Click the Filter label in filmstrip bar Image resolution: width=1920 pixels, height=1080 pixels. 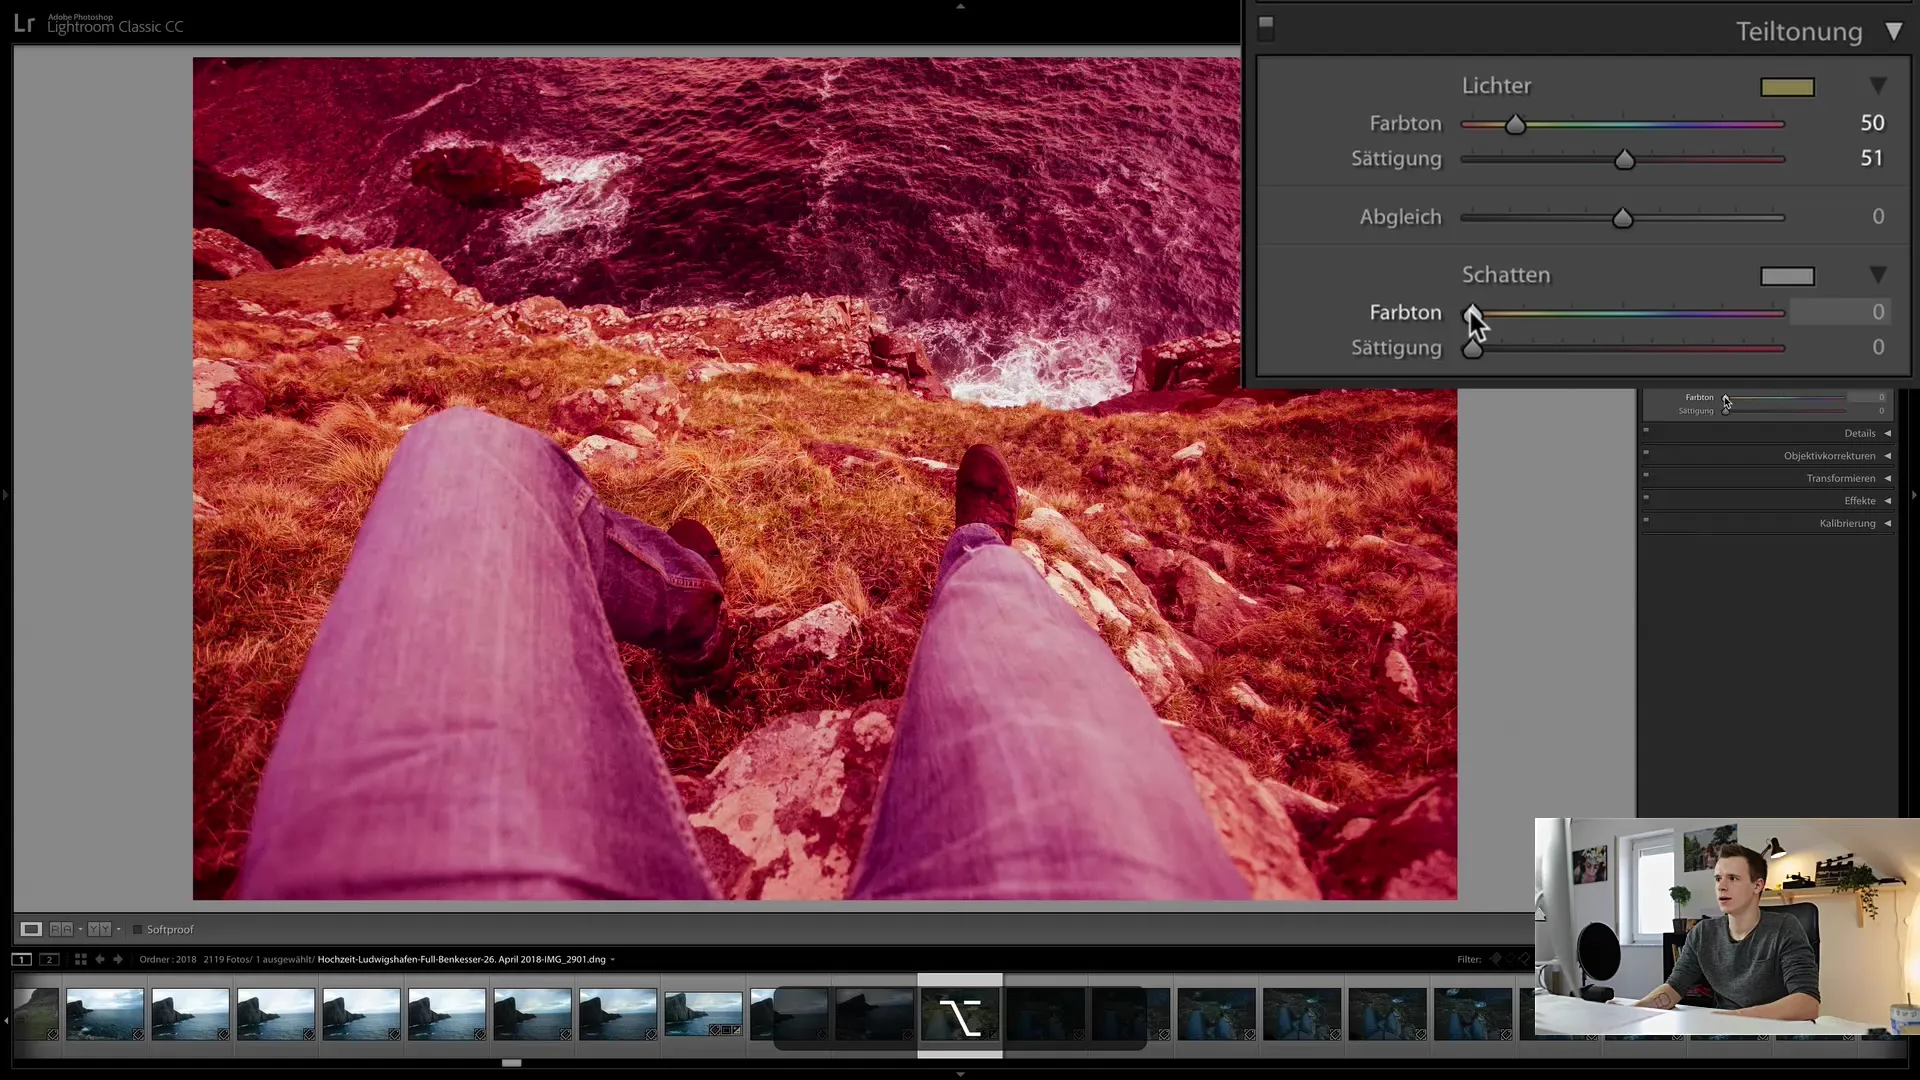[1469, 960]
